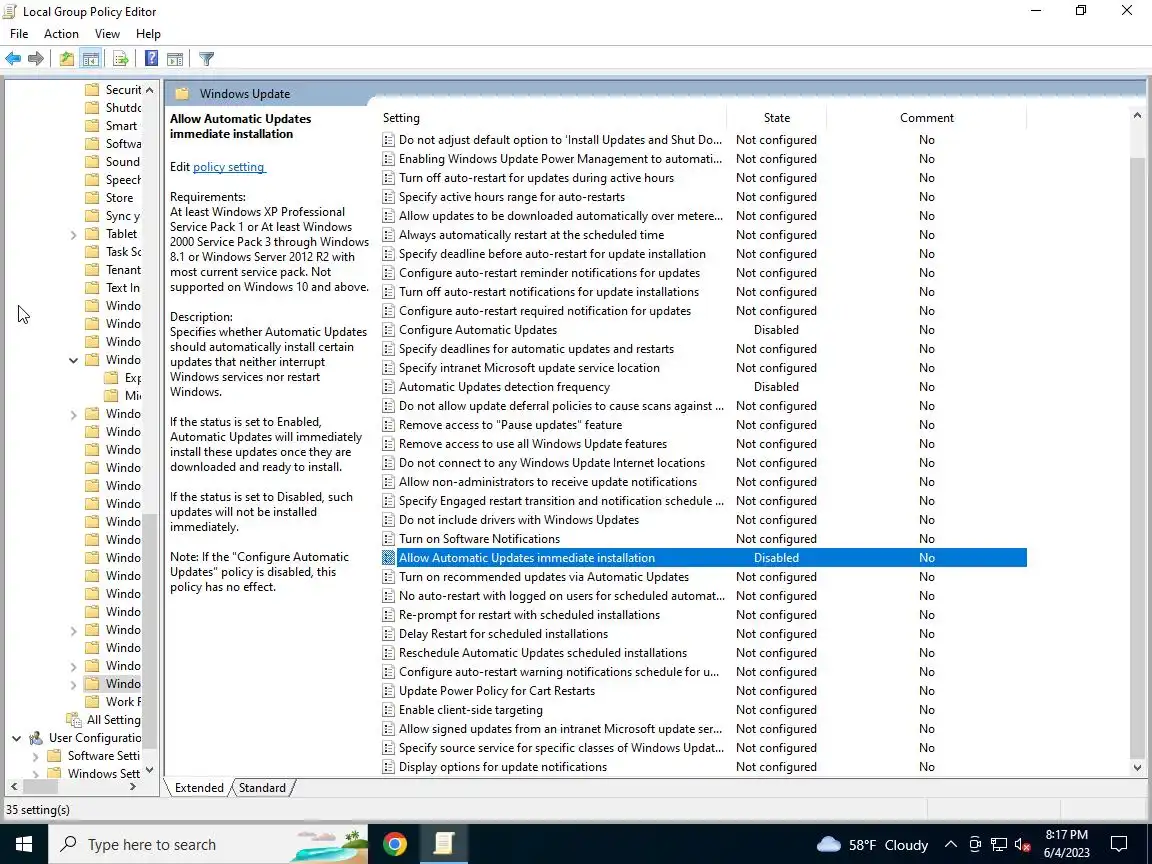Screen dimensions: 1152x864
Task: Click the All Settings icon in tree
Action: click(73, 719)
